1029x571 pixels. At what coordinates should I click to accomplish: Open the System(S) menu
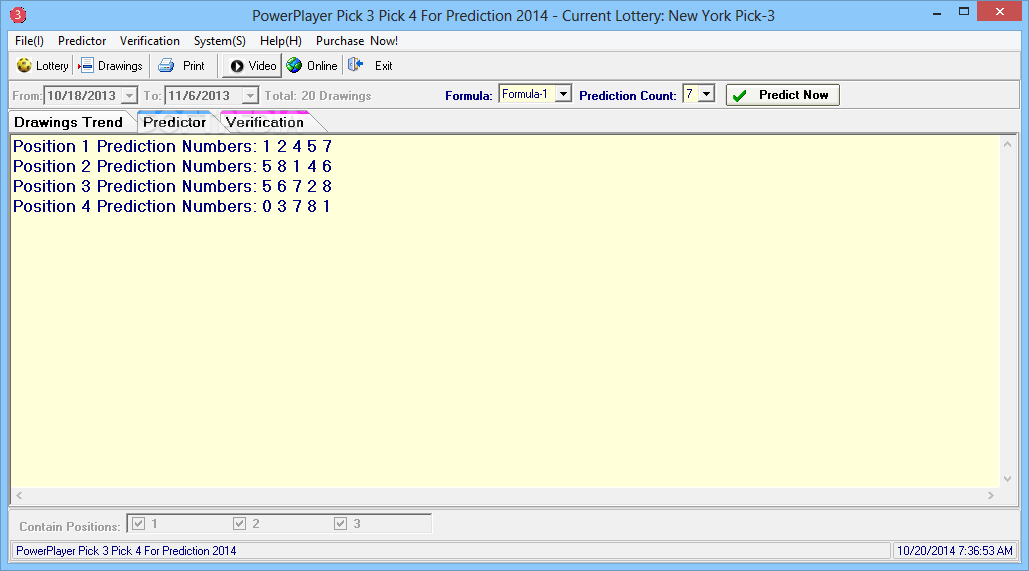tap(220, 41)
